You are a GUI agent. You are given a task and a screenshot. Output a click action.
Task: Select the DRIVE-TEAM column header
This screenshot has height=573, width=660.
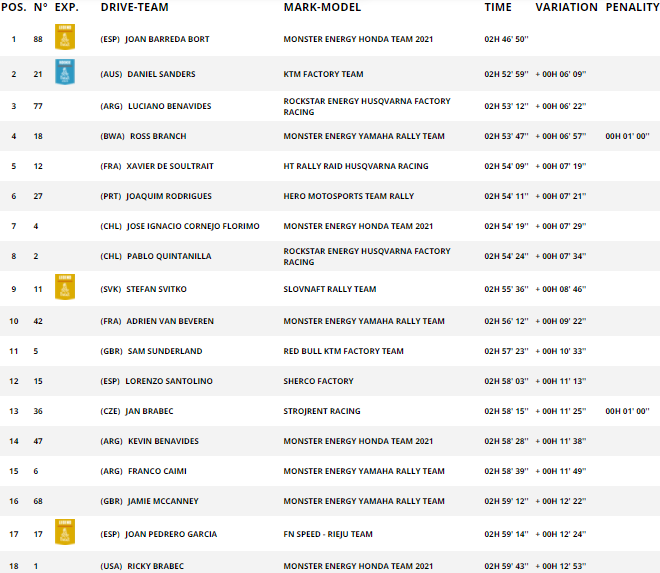click(135, 8)
